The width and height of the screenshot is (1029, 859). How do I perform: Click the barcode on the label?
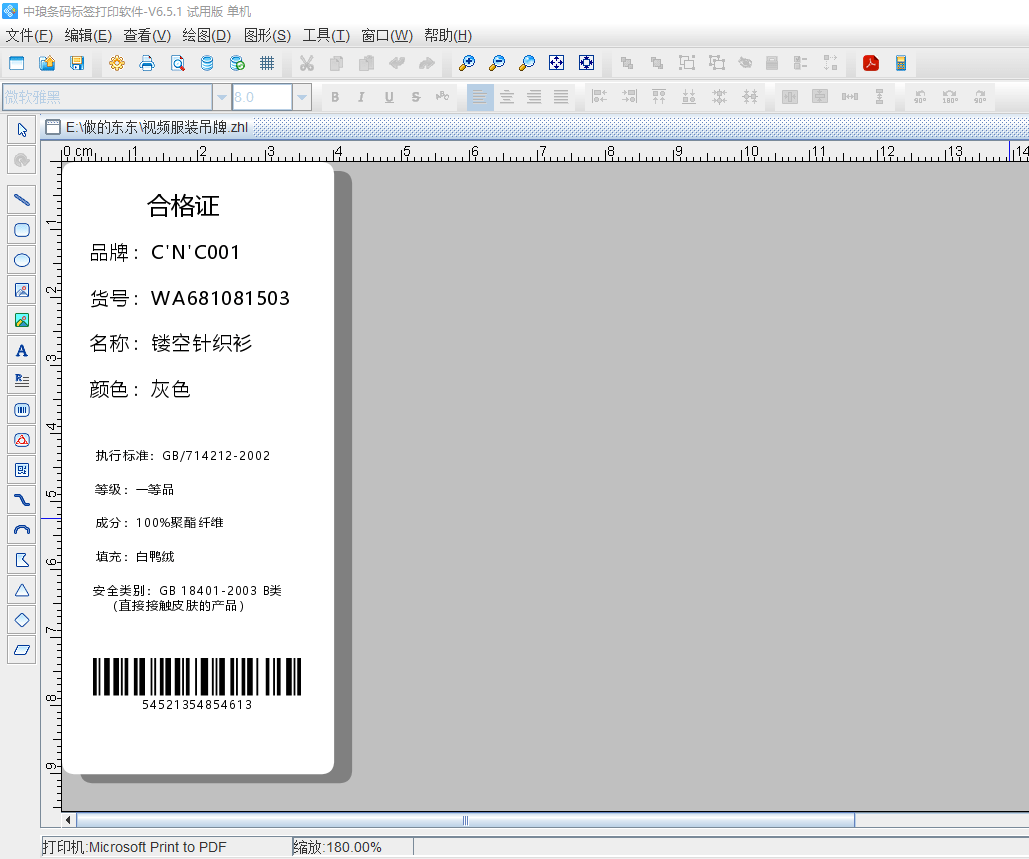point(197,677)
